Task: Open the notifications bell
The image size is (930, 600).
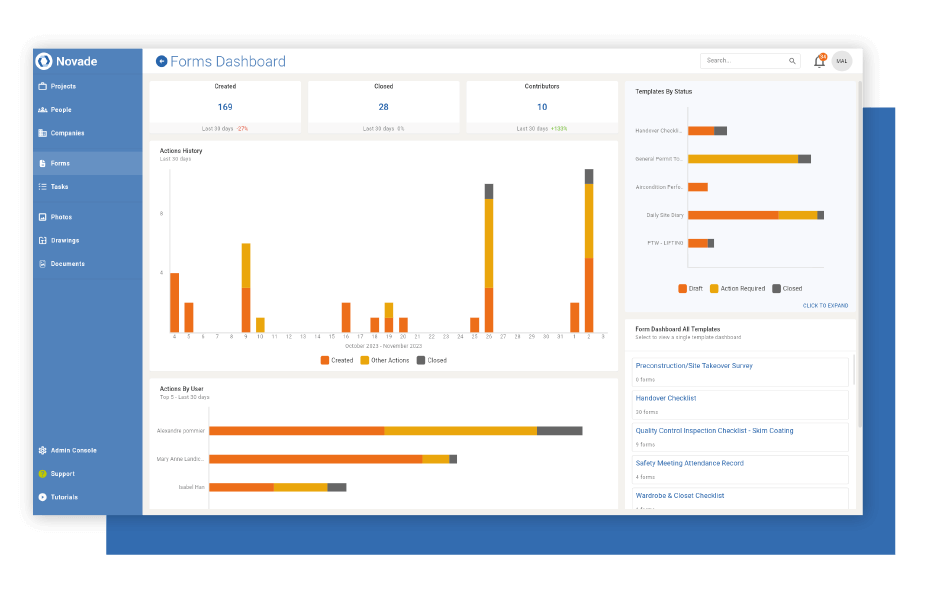Action: tap(819, 60)
